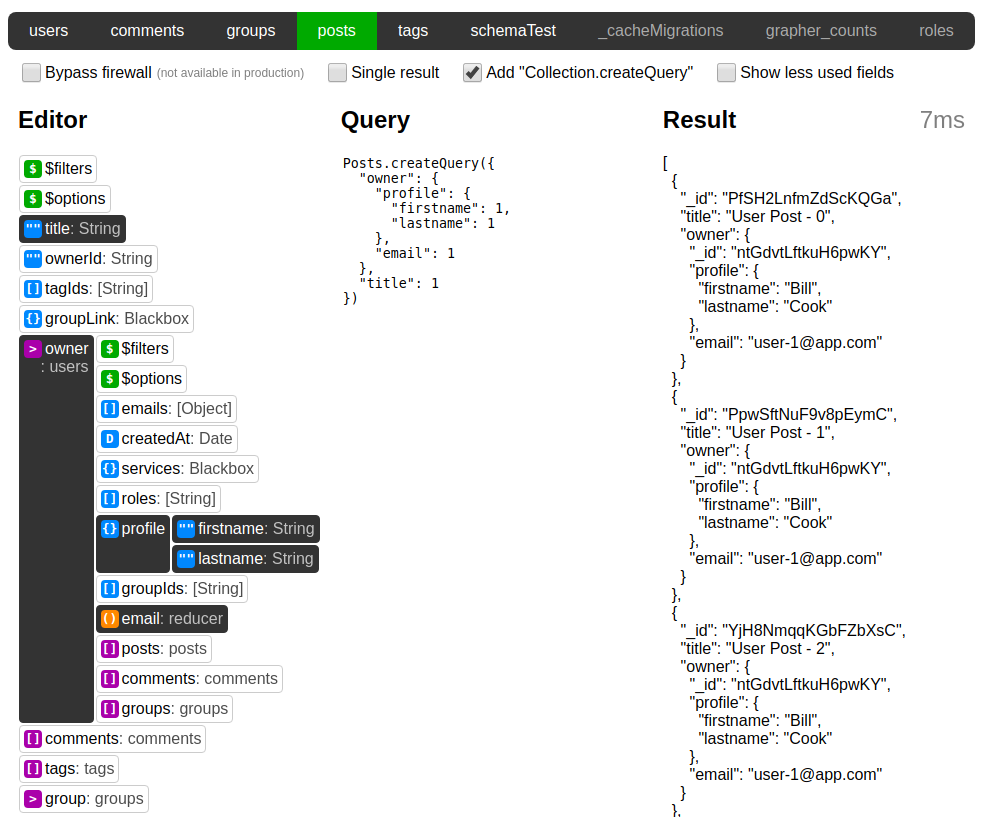Deselect the email: reducer field
This screenshot has width=981, height=817.
coord(162,619)
